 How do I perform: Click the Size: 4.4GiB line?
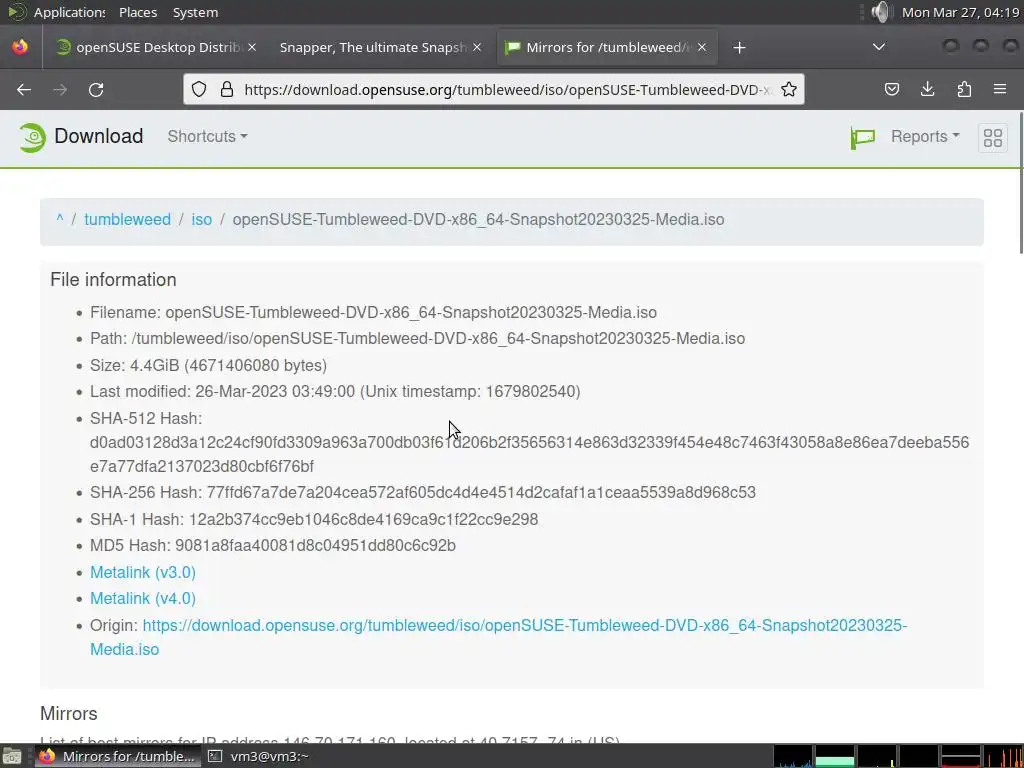[208, 365]
